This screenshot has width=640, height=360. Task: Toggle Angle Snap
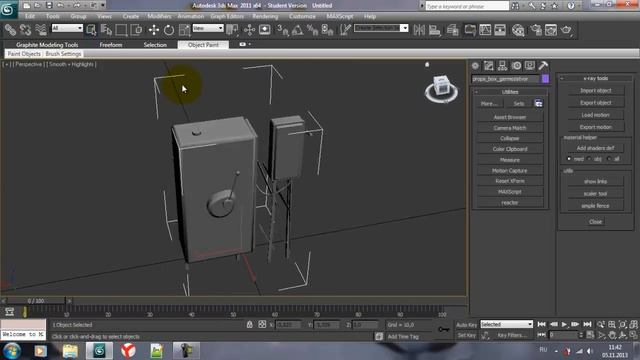pos(298,30)
